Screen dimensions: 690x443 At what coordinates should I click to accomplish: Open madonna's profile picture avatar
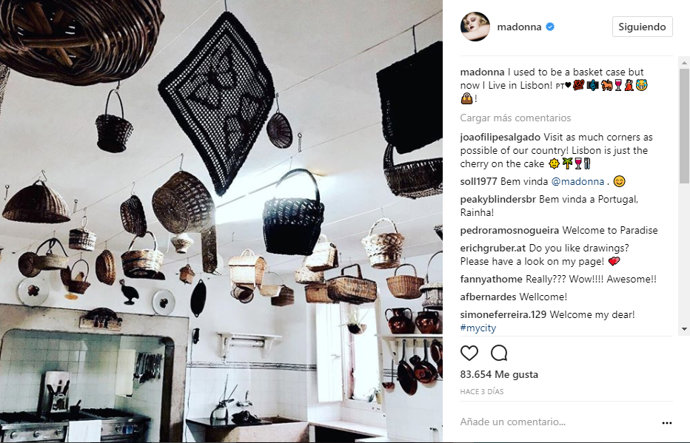pyautogui.click(x=475, y=27)
